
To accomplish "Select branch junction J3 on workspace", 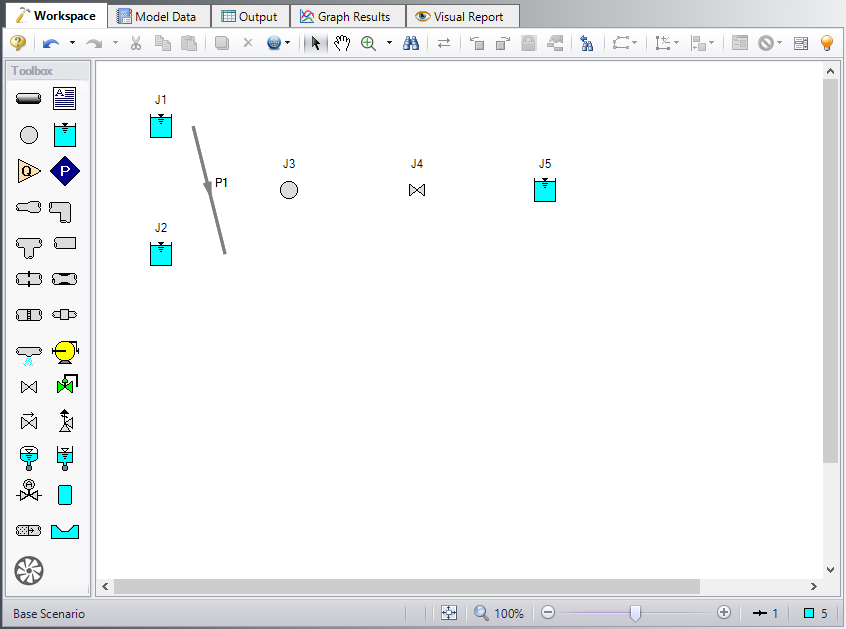I will [x=289, y=190].
